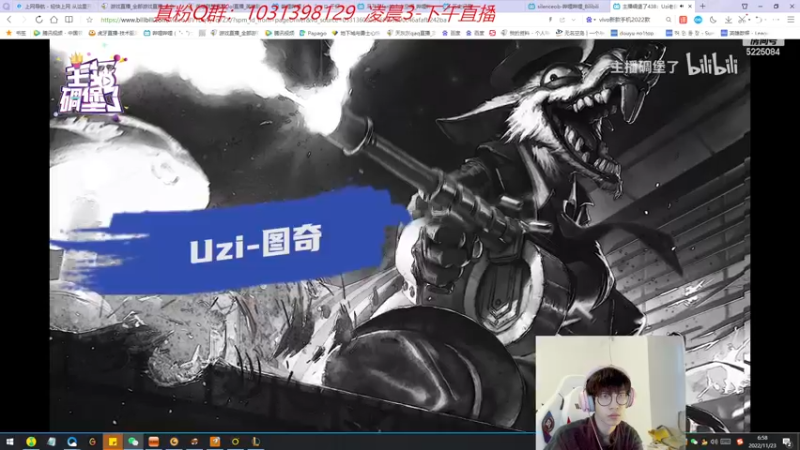Go forward in browser history
This screenshot has width=800, height=450.
tap(24, 19)
